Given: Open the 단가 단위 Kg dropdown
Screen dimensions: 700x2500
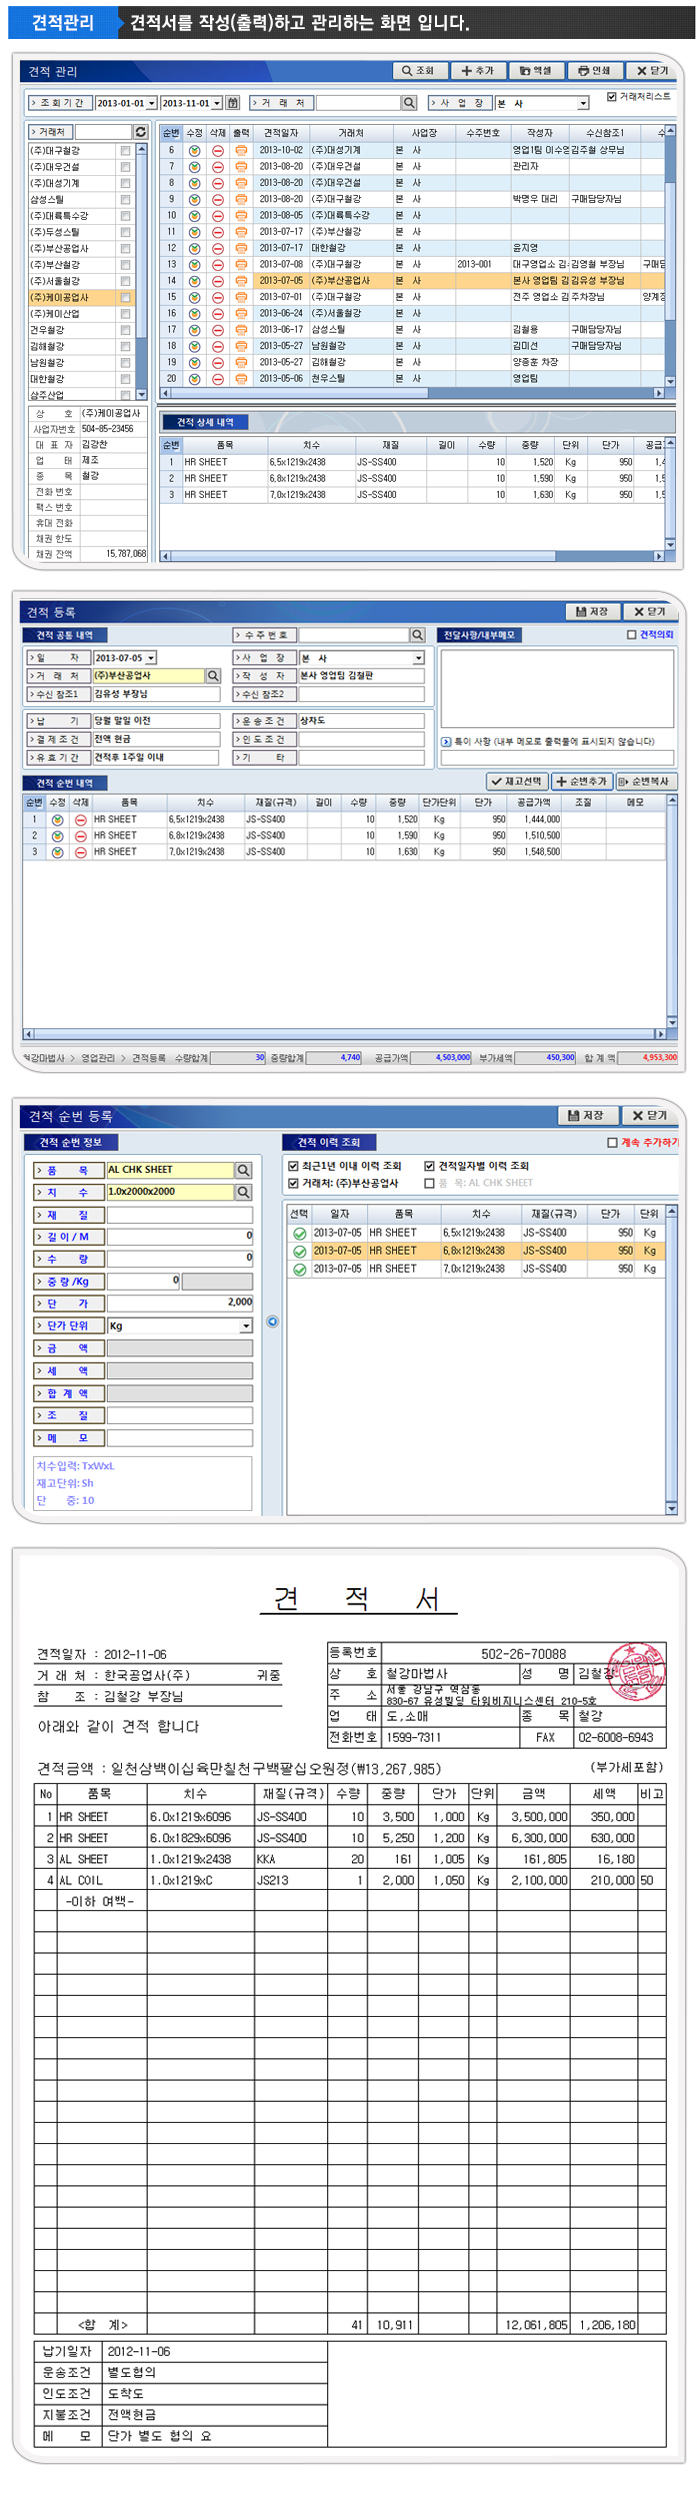Looking at the screenshot, I should (246, 1327).
